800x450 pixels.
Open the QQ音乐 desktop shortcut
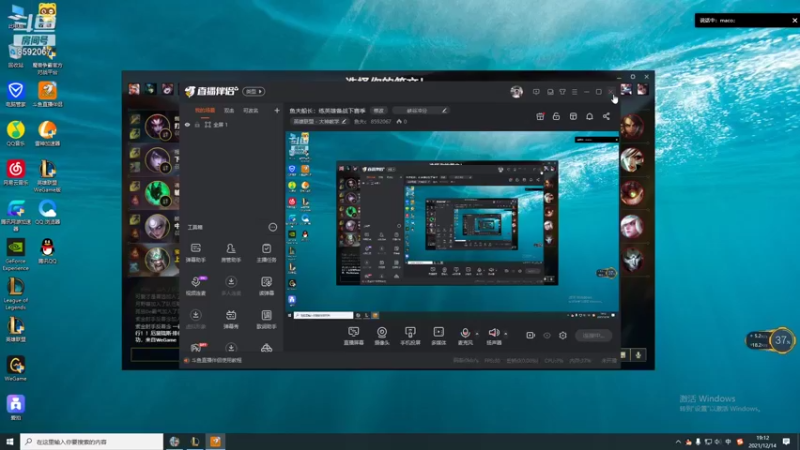[16, 134]
